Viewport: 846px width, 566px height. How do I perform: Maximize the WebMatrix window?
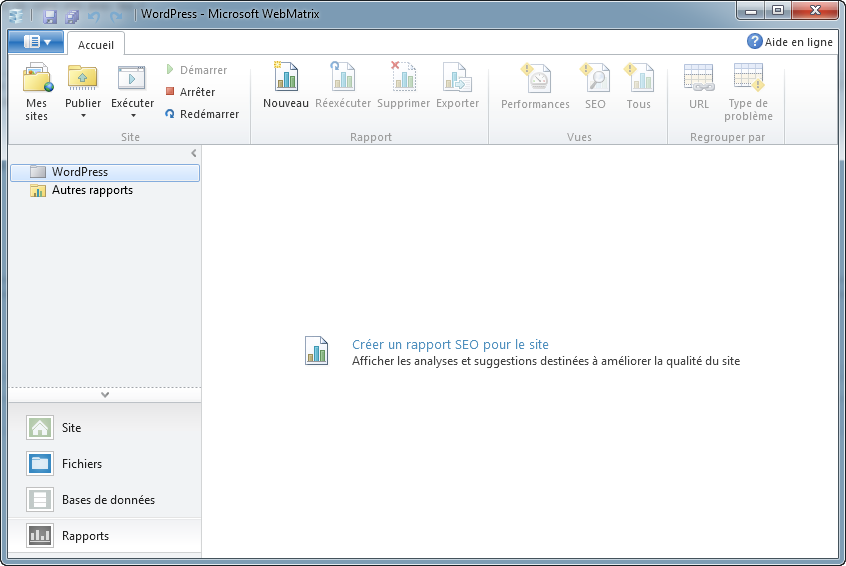click(x=777, y=11)
